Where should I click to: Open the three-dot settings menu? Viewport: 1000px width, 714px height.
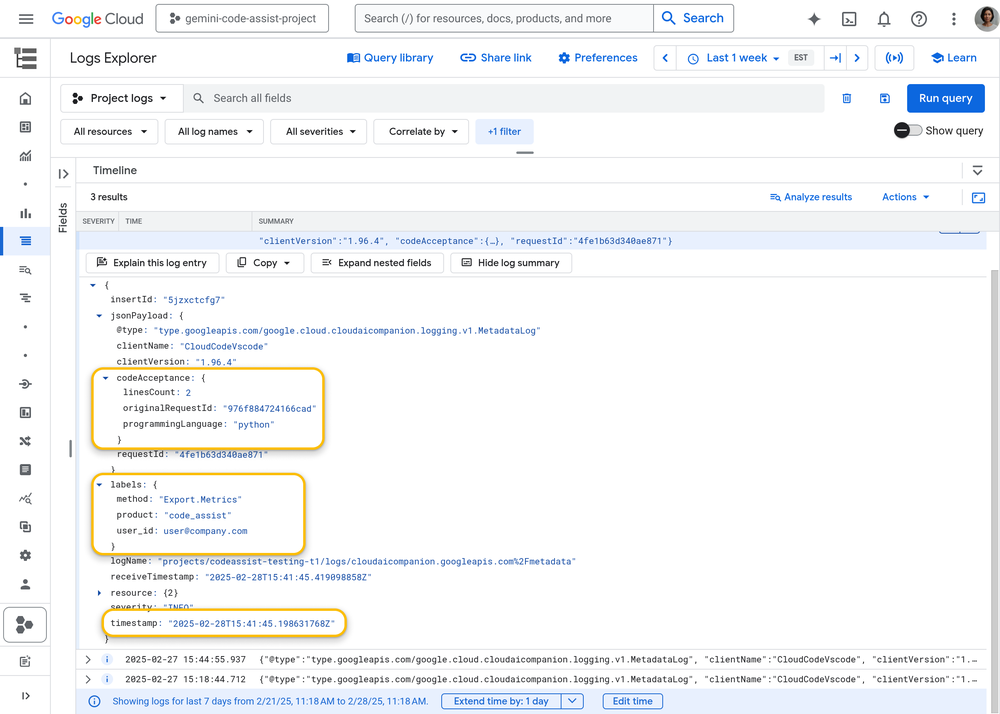pyautogui.click(x=953, y=19)
